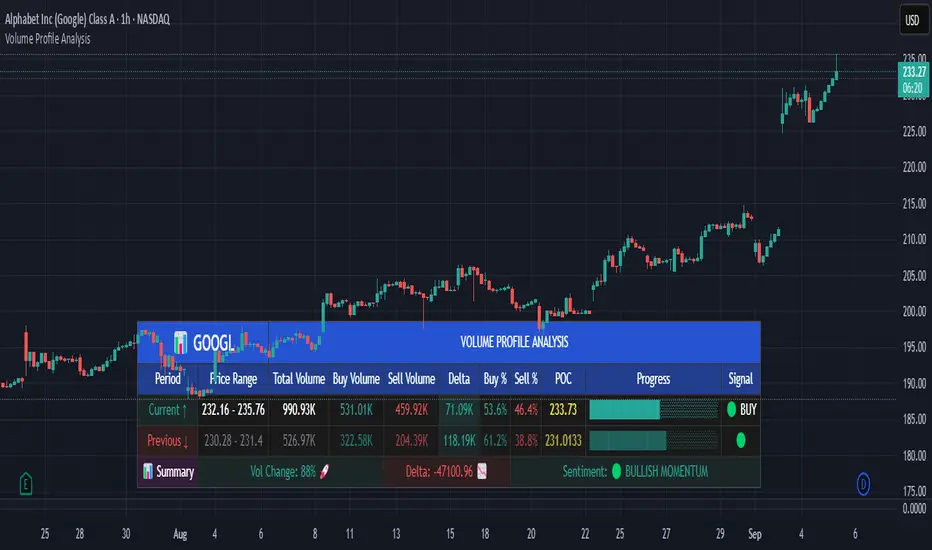Click the Buy % column header

(495, 379)
